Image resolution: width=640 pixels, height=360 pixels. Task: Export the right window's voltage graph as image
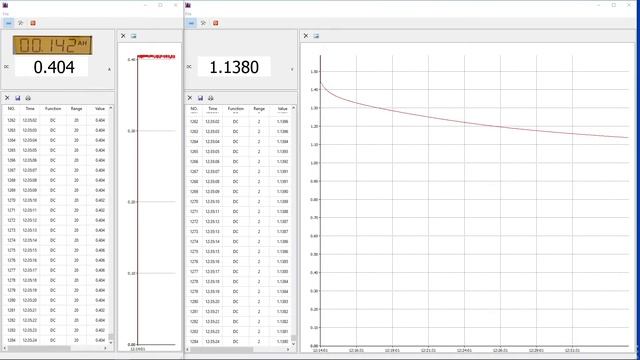(x=316, y=36)
